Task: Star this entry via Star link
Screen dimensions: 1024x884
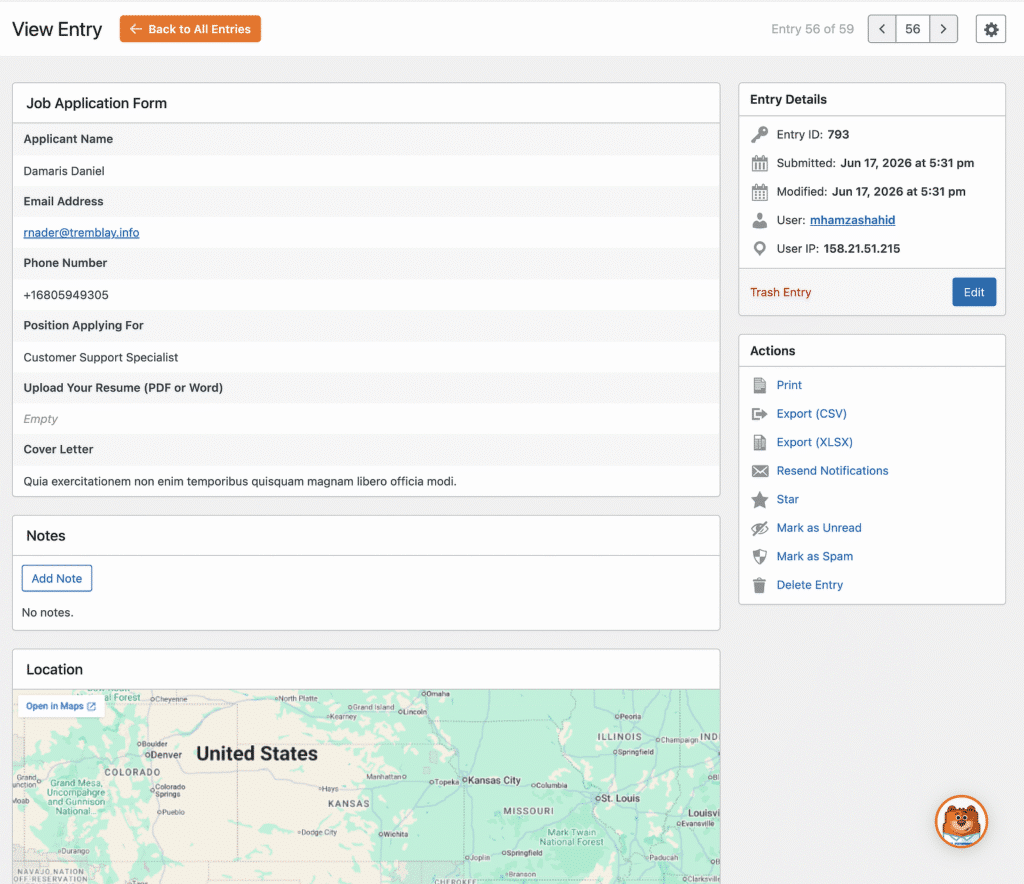Action: click(788, 499)
